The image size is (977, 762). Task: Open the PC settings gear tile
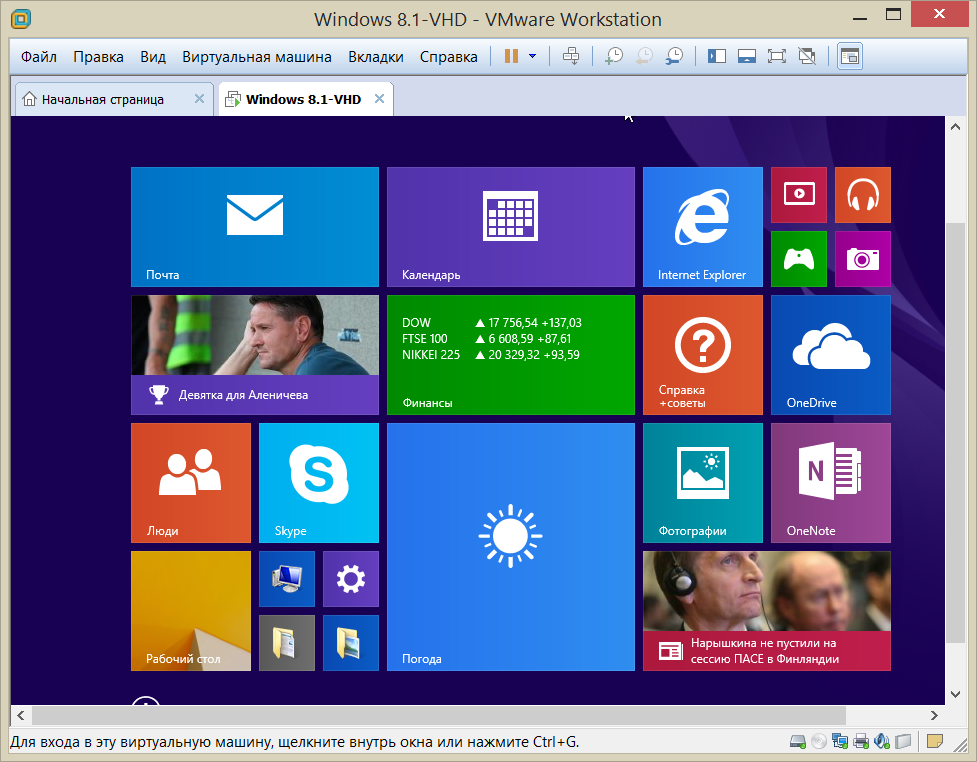pyautogui.click(x=351, y=579)
